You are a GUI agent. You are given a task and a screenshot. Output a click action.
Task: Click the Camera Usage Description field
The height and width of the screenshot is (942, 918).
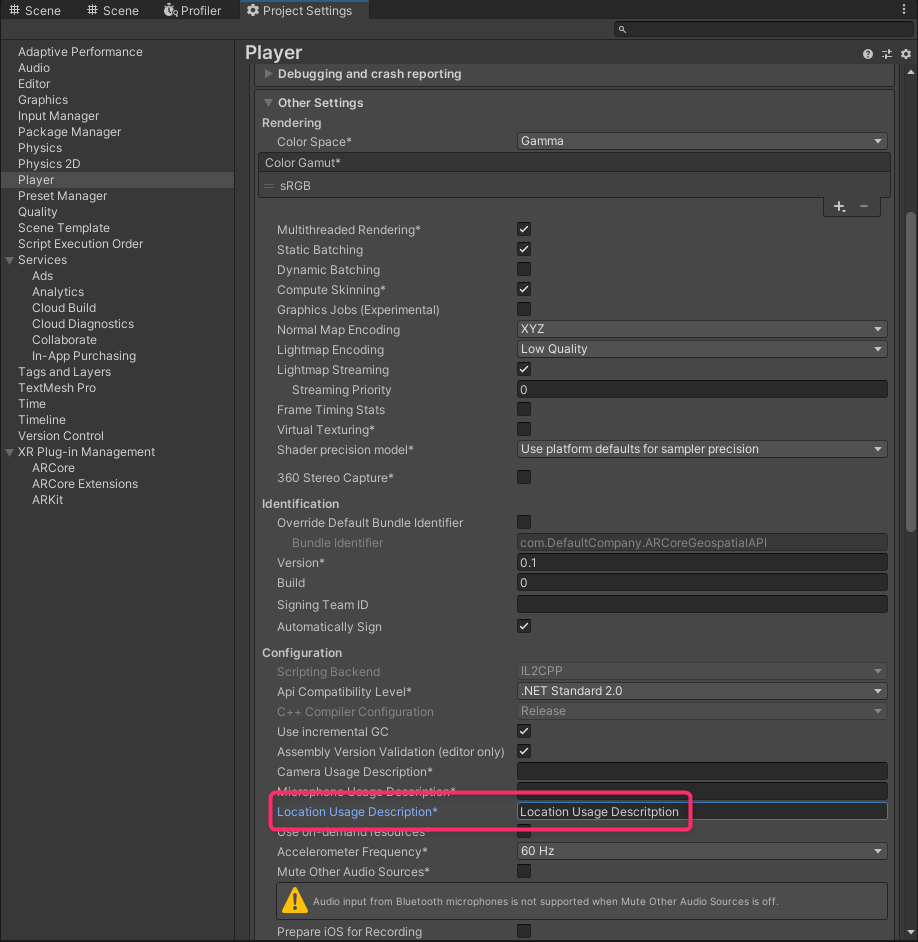[x=702, y=772]
